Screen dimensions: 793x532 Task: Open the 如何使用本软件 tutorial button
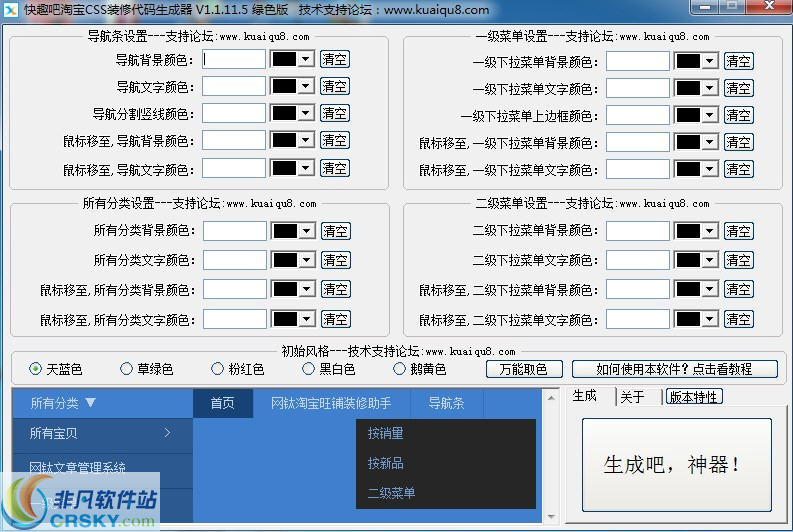(x=674, y=369)
